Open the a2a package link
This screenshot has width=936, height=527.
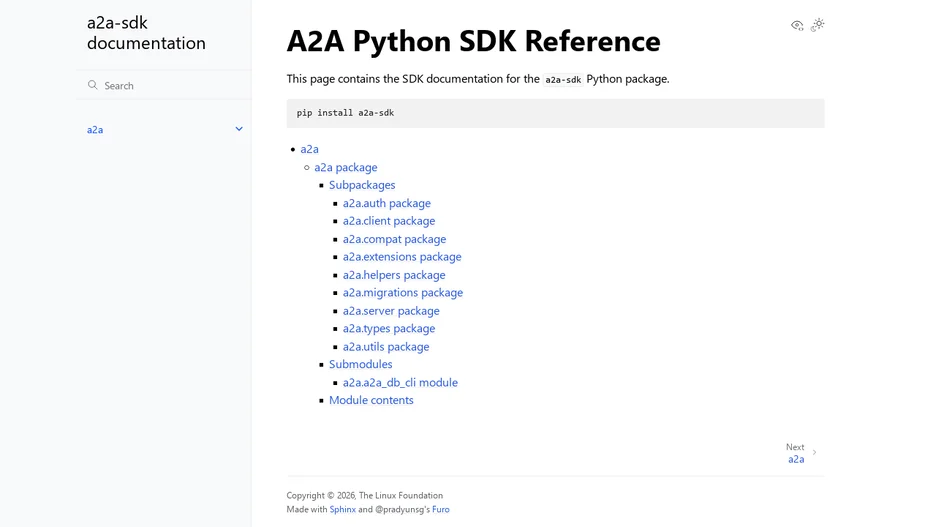346,167
